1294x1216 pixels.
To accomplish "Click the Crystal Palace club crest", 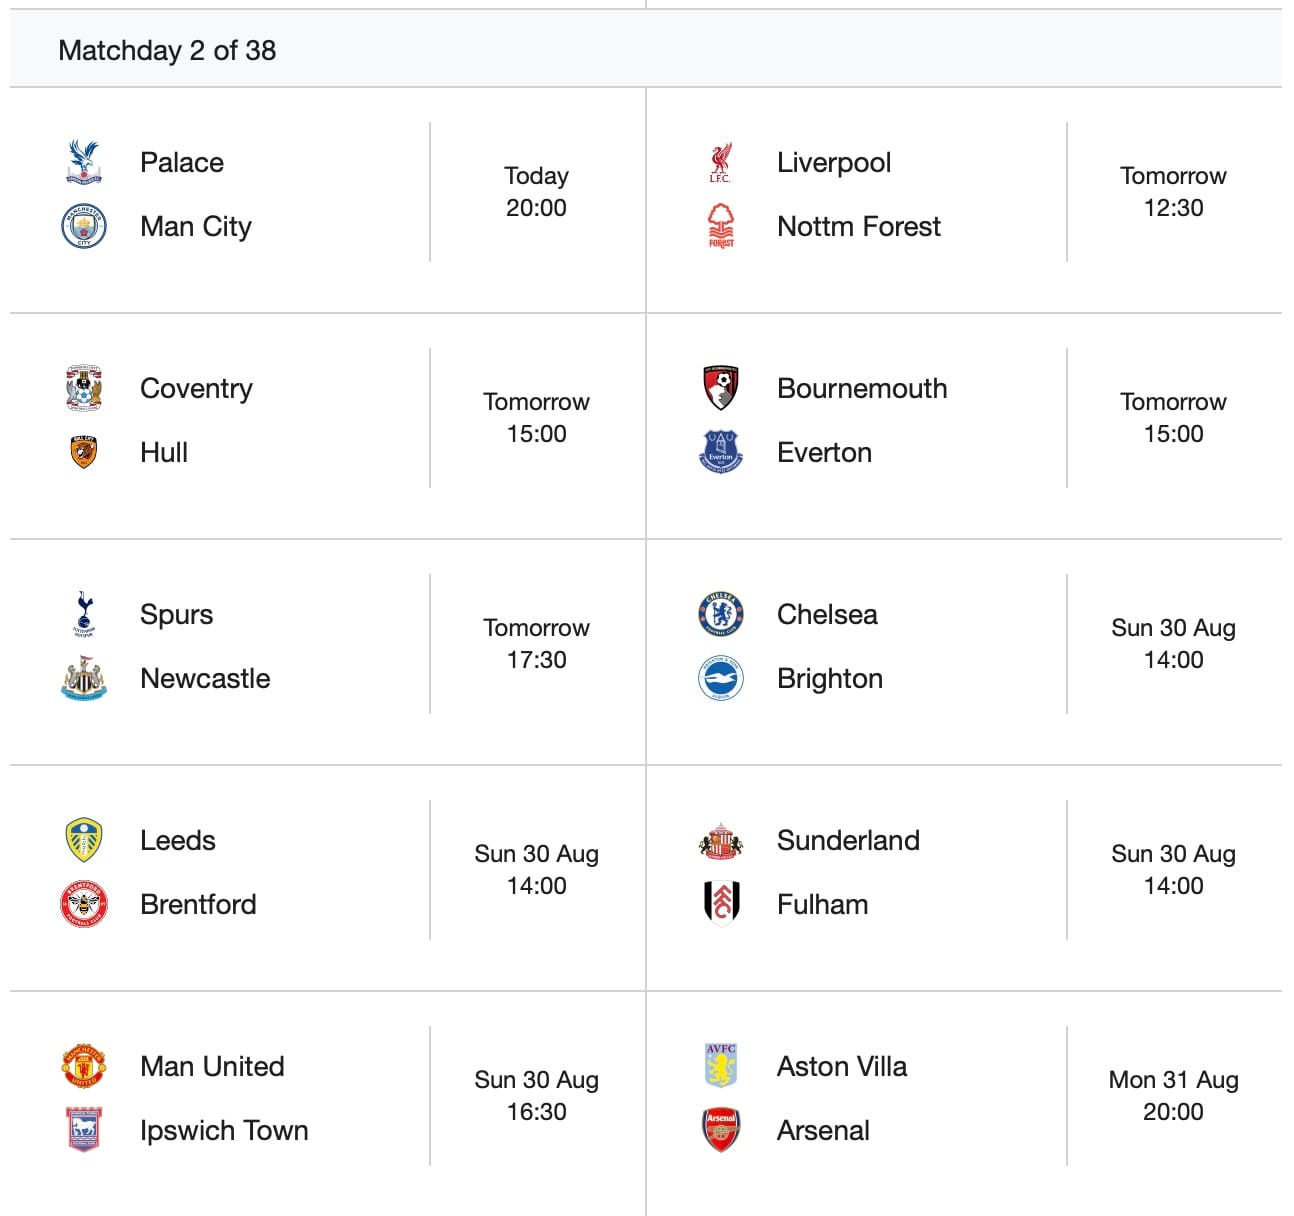I will (x=84, y=162).
